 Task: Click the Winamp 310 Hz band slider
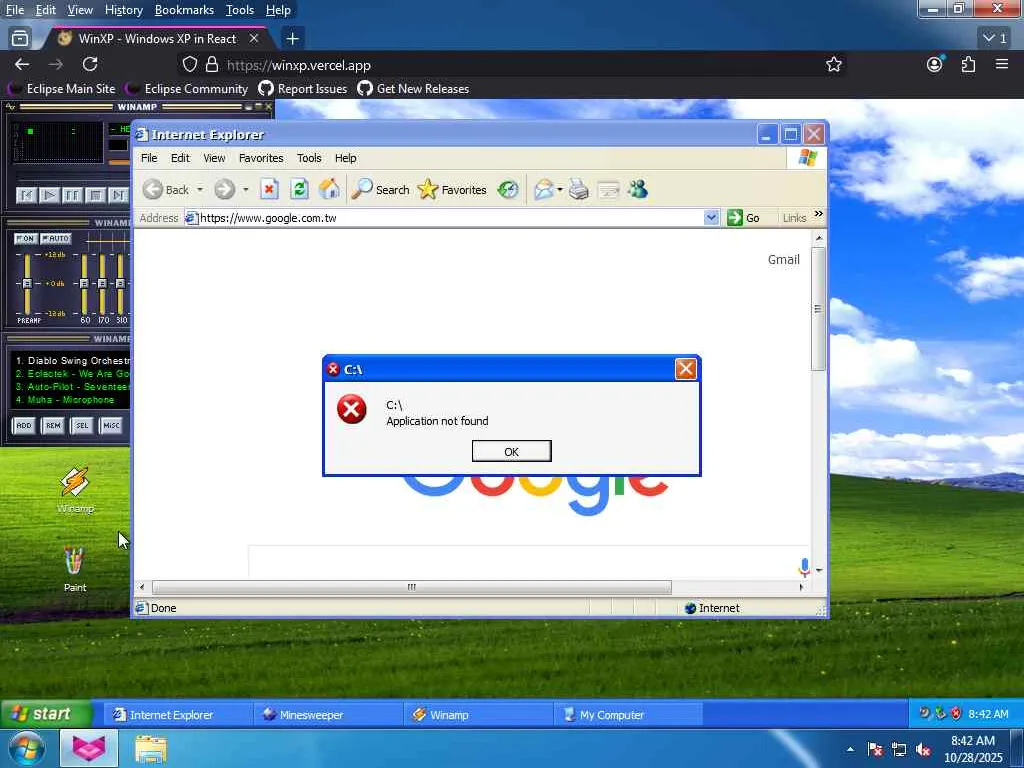[x=120, y=283]
